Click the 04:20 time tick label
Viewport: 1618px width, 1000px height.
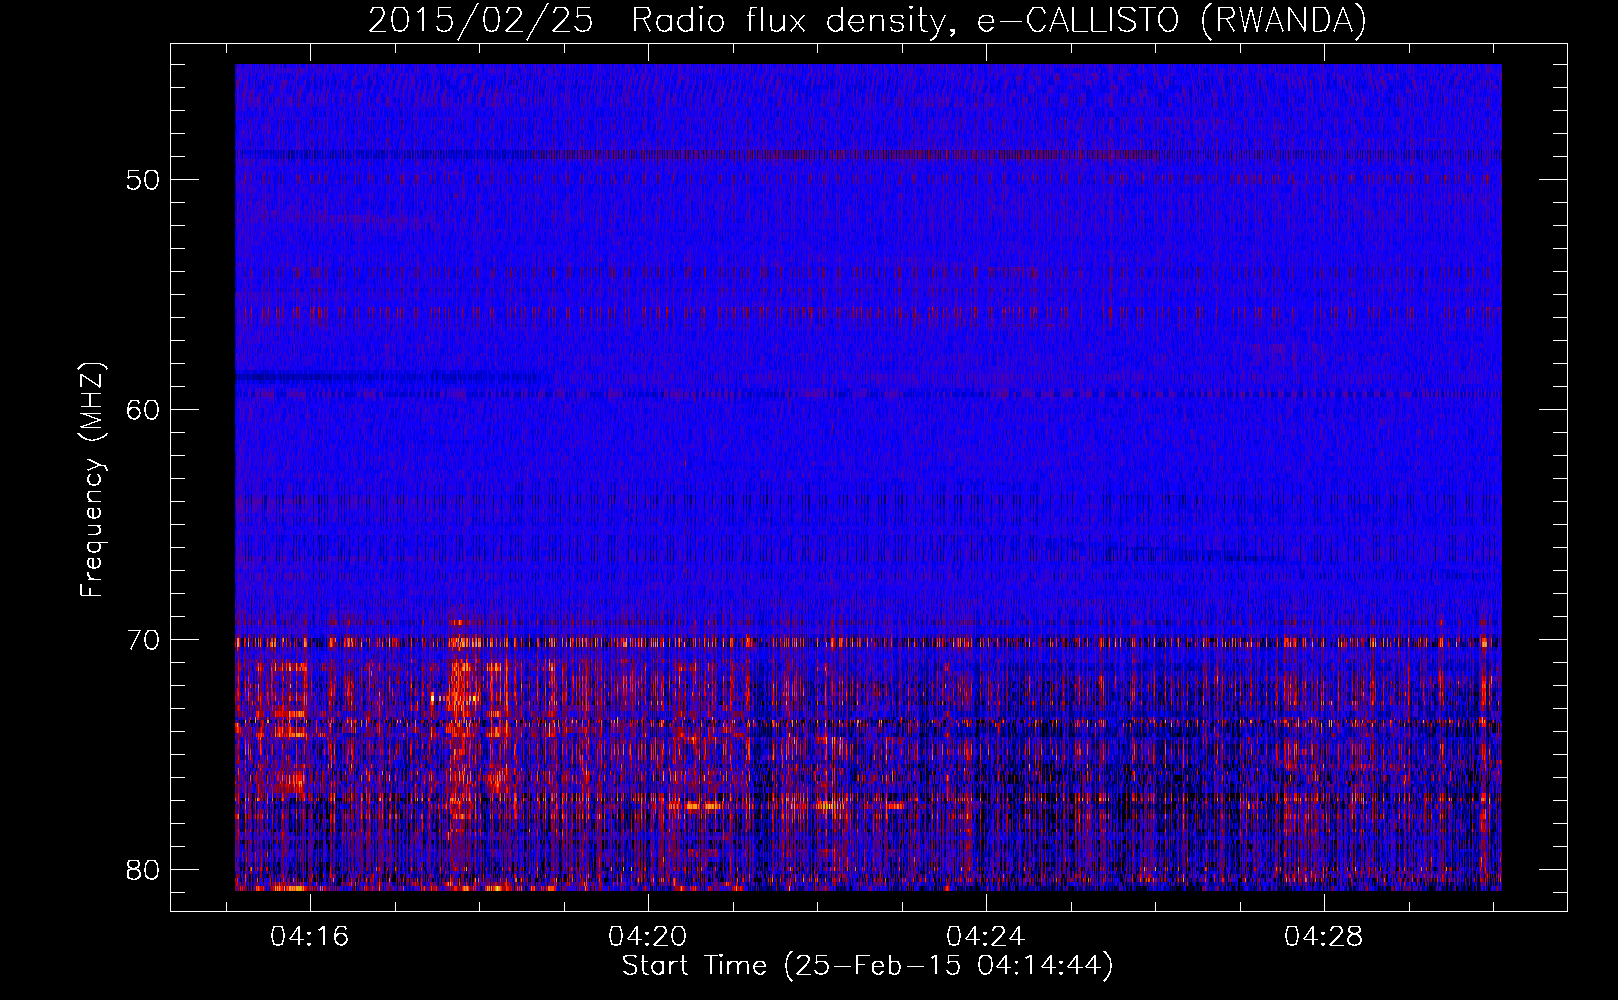pyautogui.click(x=648, y=937)
